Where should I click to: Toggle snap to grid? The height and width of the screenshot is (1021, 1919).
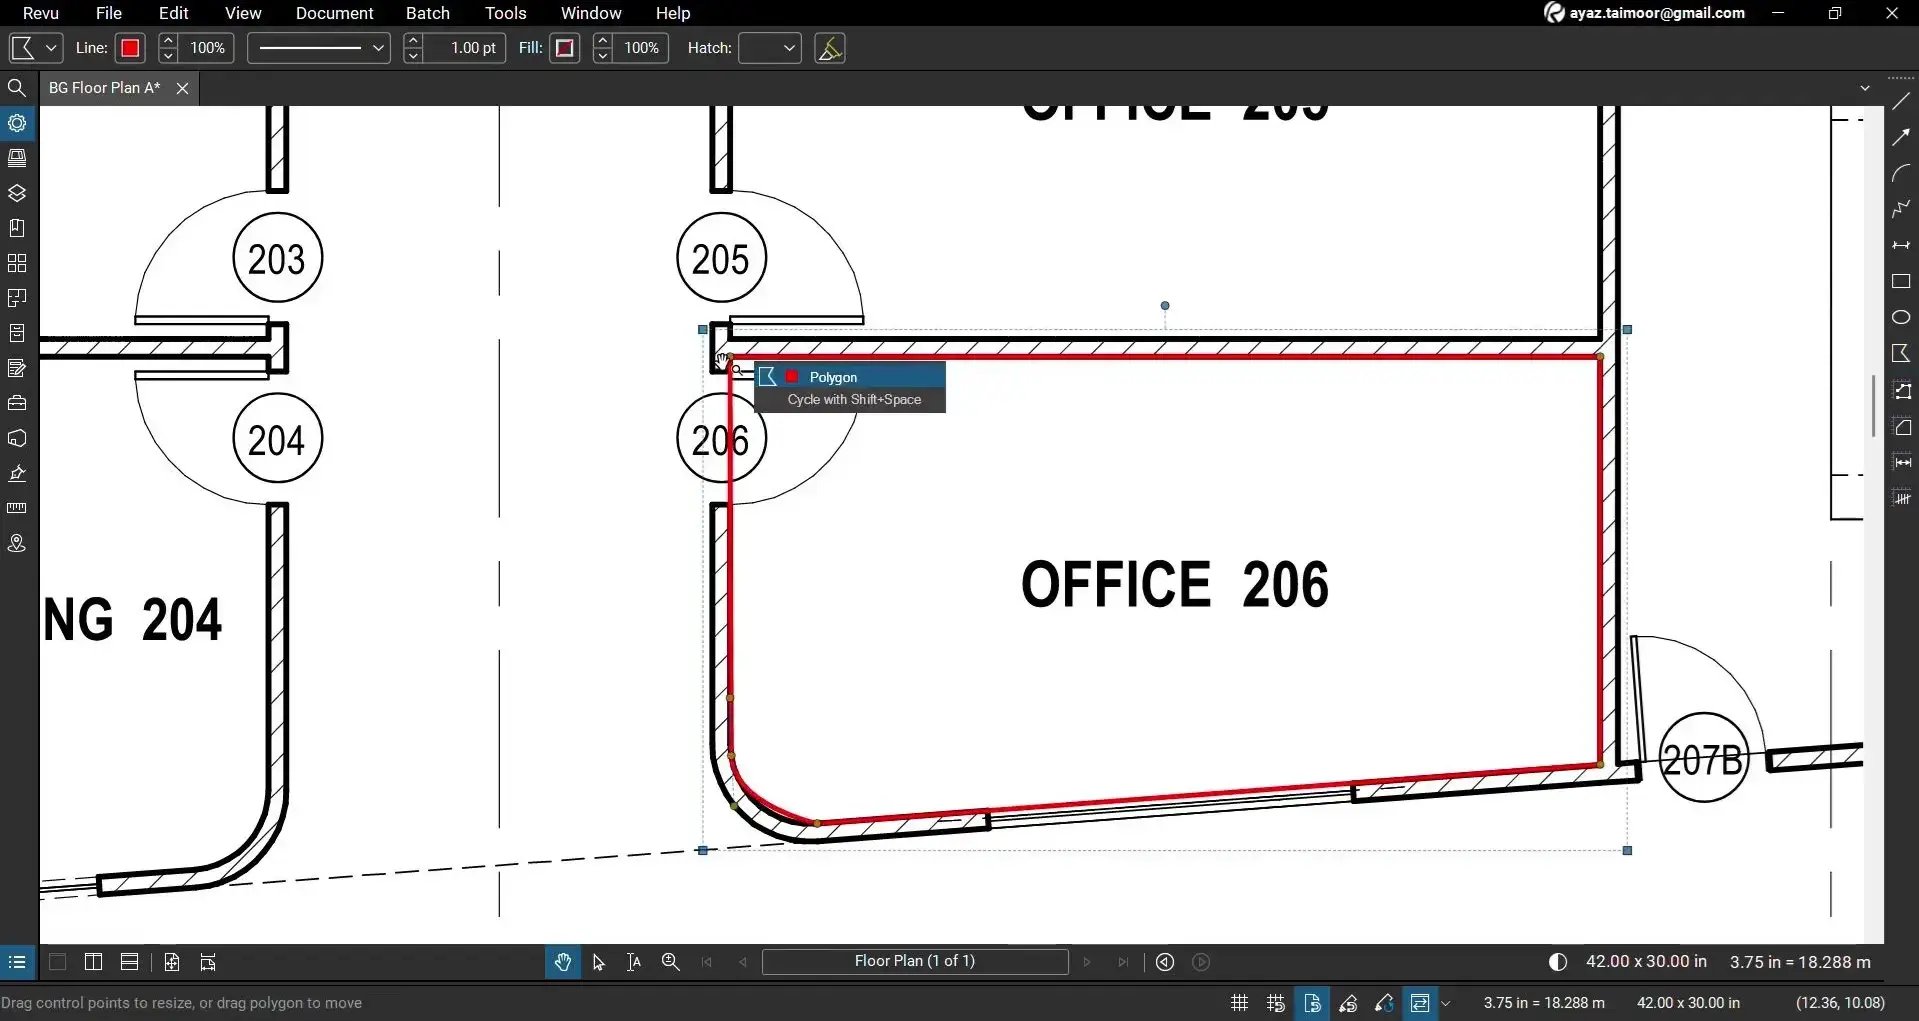point(1275,1002)
